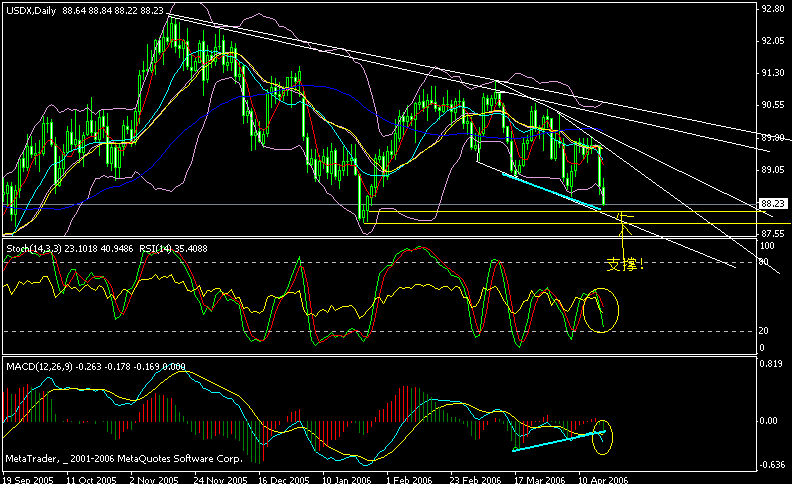Click the 87.55 price scale value
The height and width of the screenshot is (484, 792).
[x=773, y=234]
